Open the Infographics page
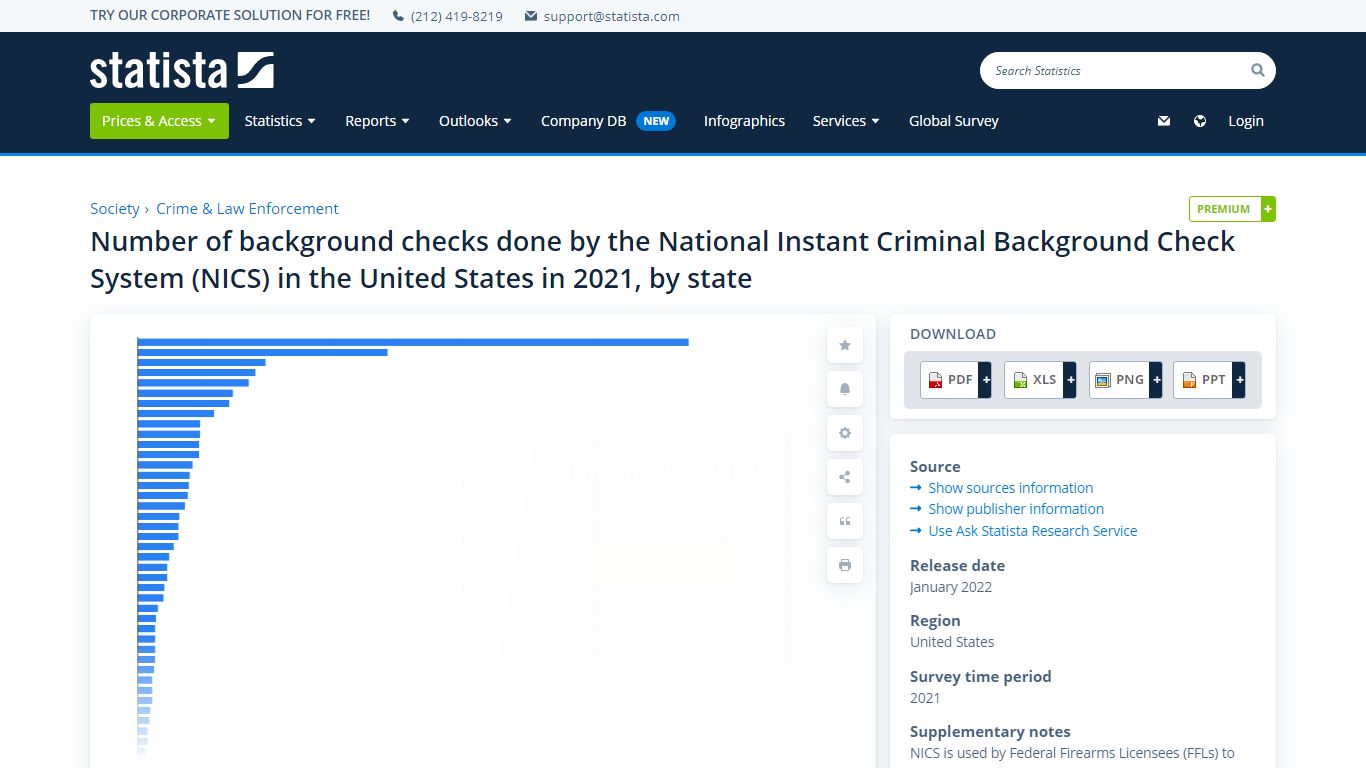The height and width of the screenshot is (768, 1366). (744, 121)
